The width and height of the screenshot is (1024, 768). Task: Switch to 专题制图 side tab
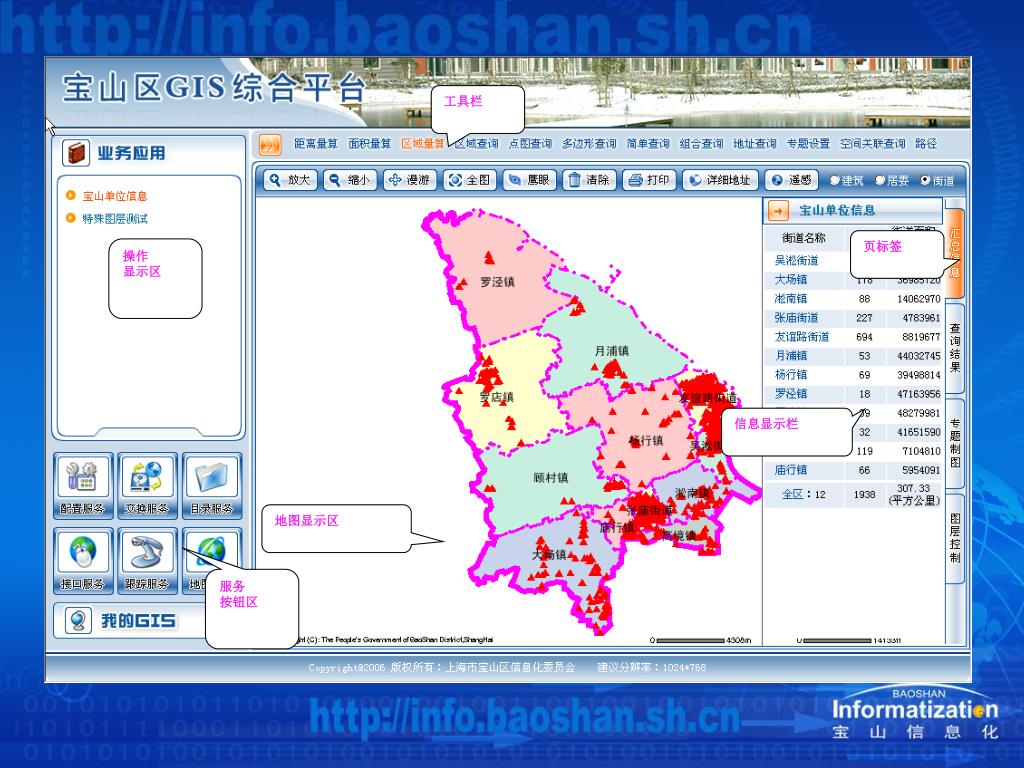955,443
